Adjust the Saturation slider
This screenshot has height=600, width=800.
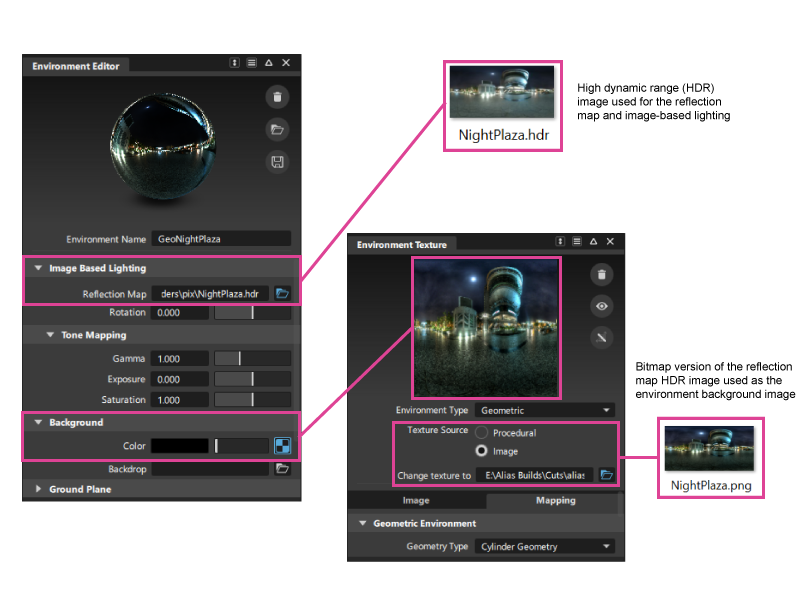[x=253, y=399]
